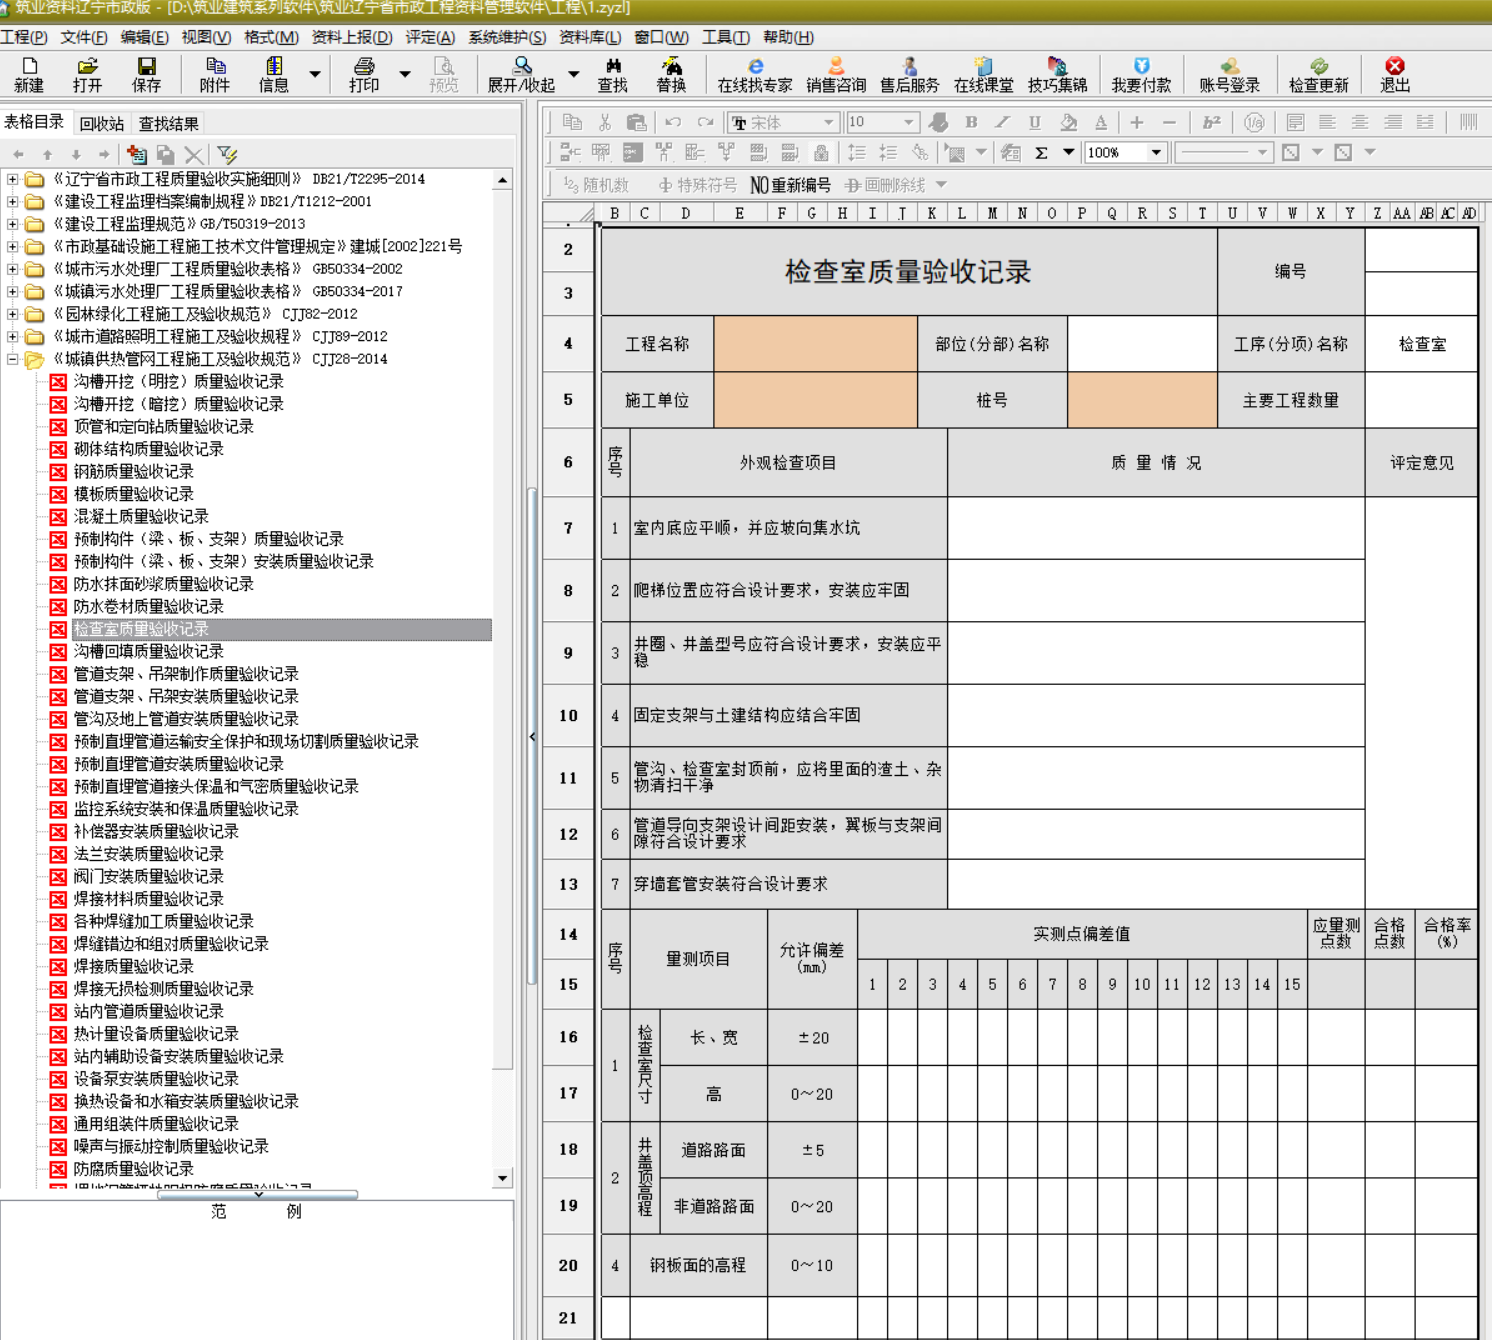
Task: Click 检查更新 check for updates
Action: 1318,75
